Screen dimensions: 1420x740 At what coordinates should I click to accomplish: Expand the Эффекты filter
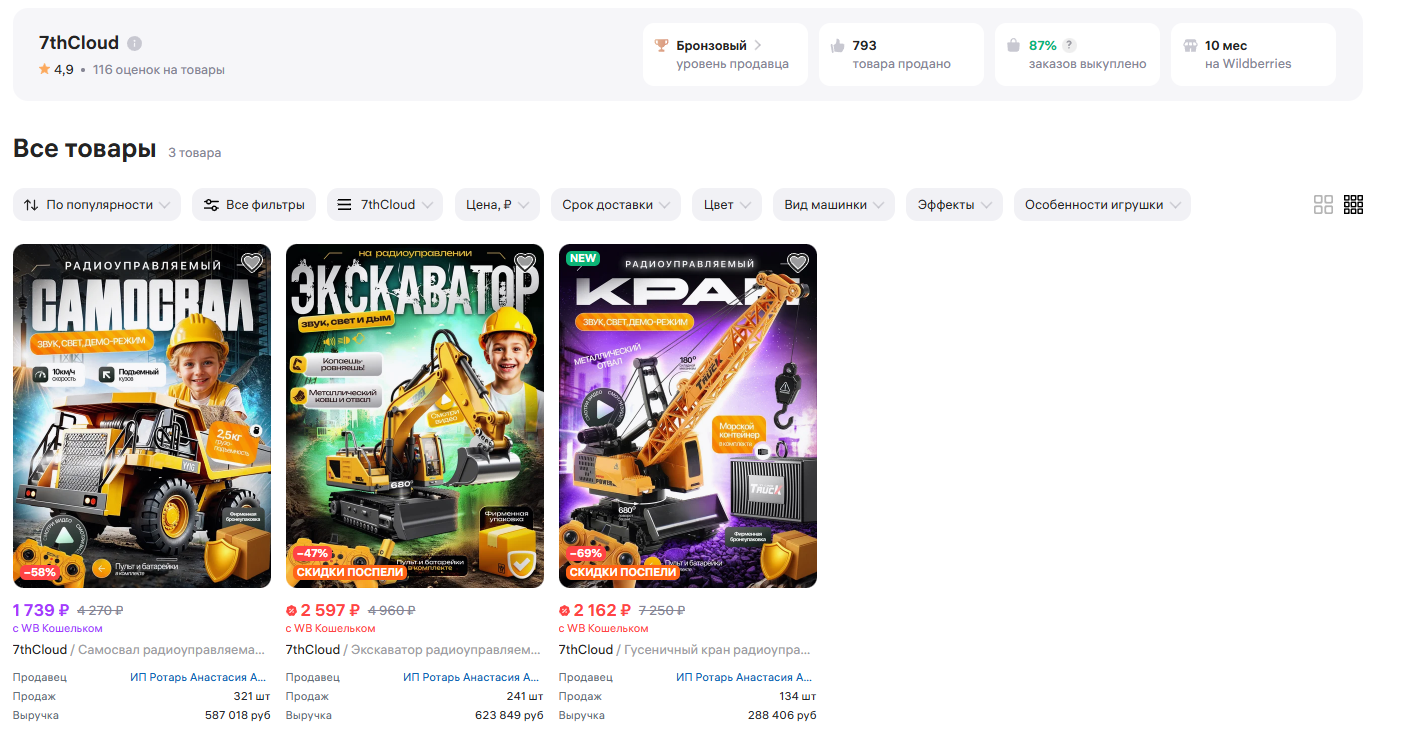[x=954, y=205]
